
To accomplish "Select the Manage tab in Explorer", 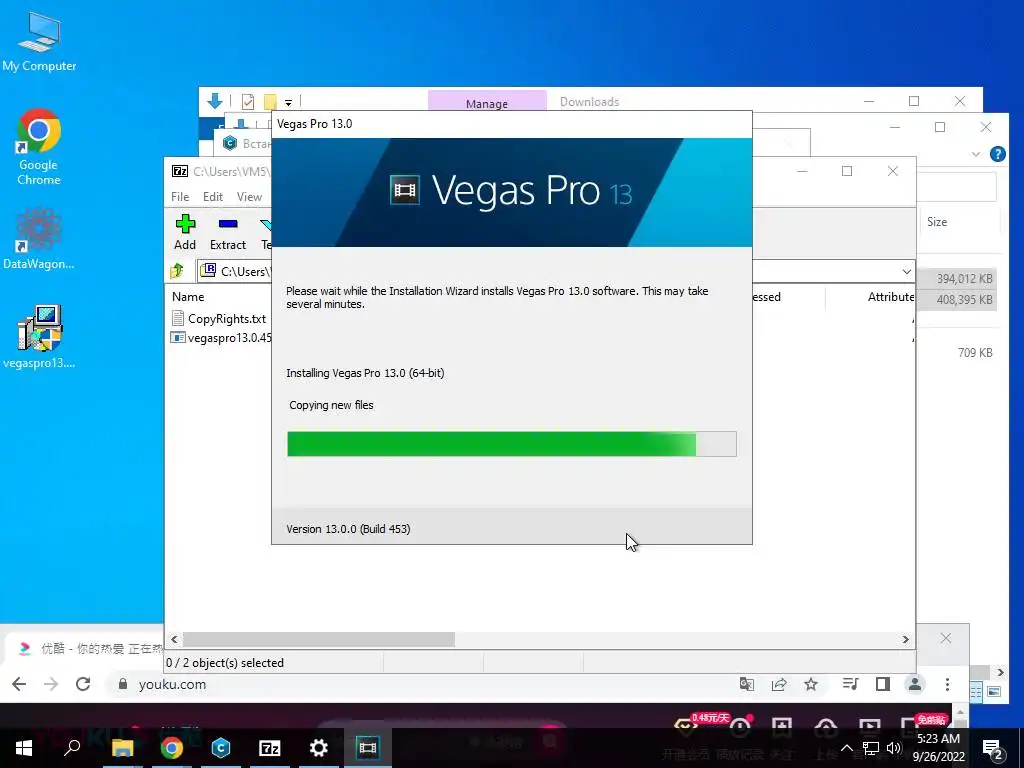I will (x=487, y=103).
